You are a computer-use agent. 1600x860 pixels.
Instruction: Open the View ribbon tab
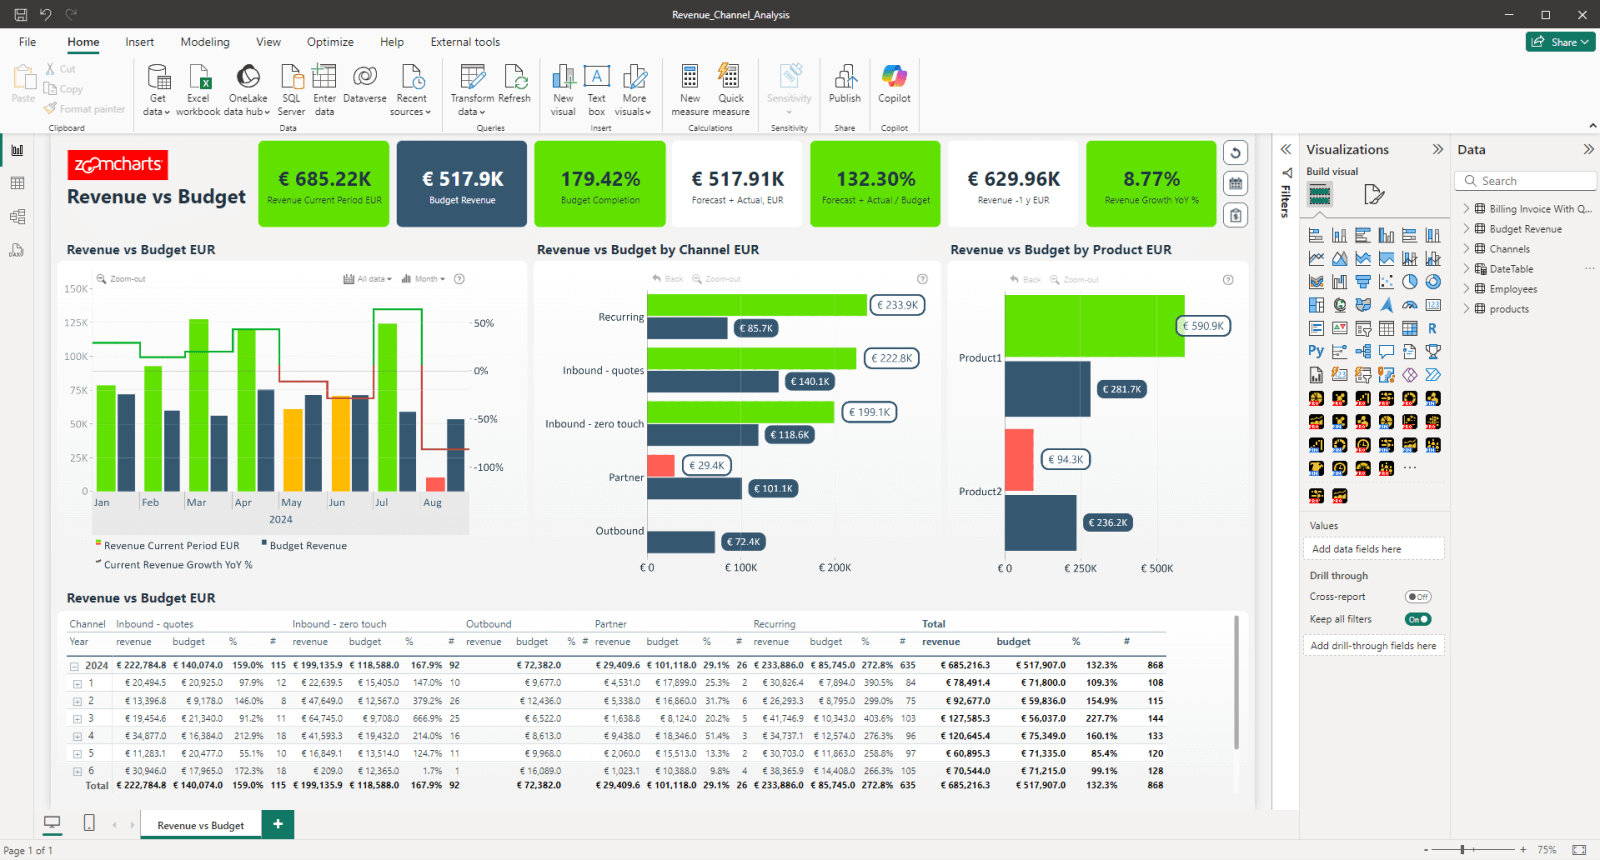pyautogui.click(x=268, y=42)
